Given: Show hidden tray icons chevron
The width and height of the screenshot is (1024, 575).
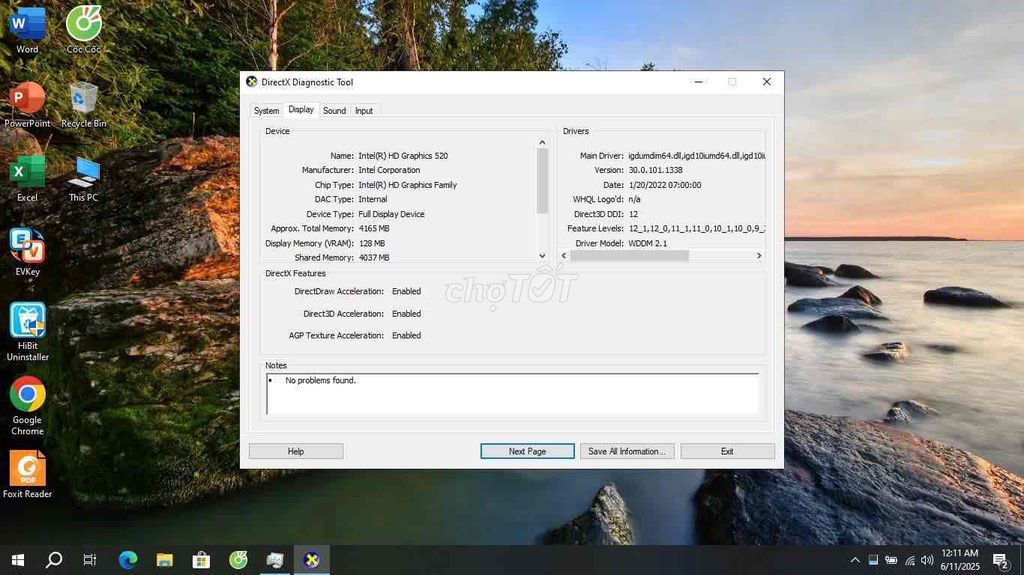Looking at the screenshot, I should pos(854,560).
